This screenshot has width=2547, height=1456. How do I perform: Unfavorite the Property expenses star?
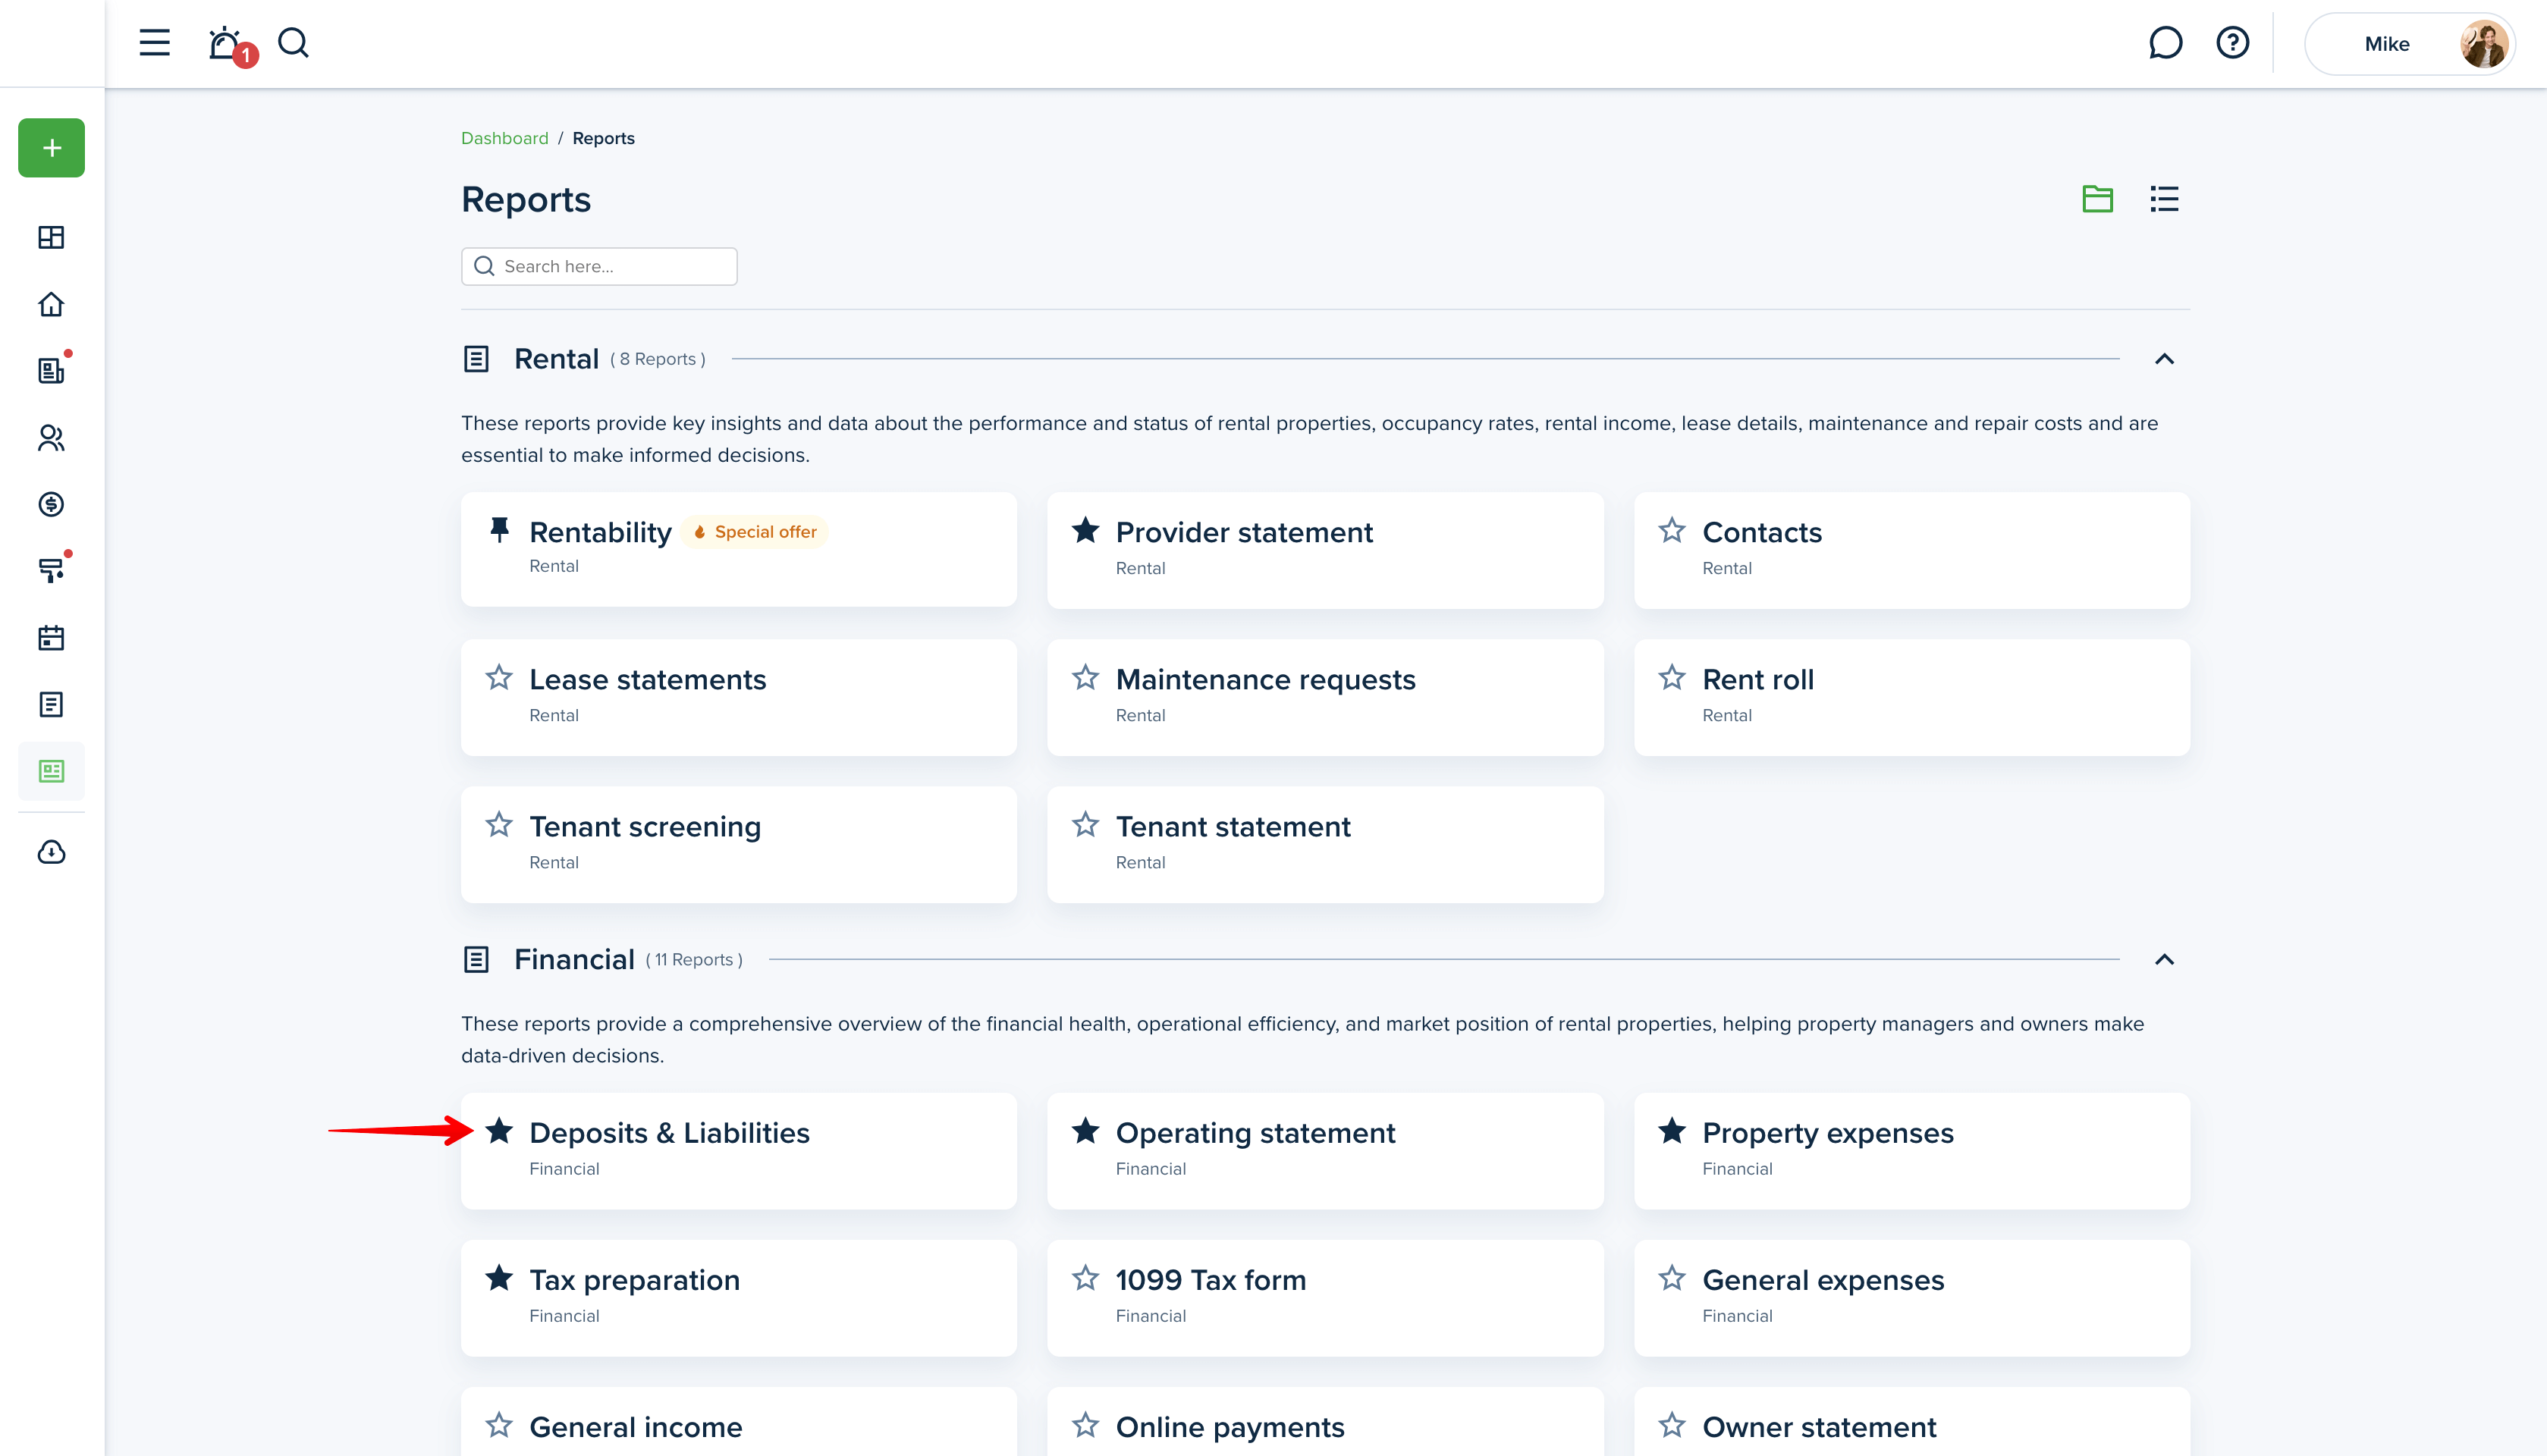tap(1672, 1131)
